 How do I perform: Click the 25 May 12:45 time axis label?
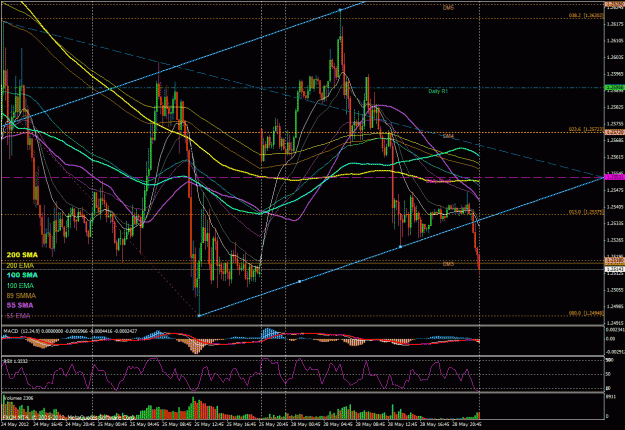[208, 424]
